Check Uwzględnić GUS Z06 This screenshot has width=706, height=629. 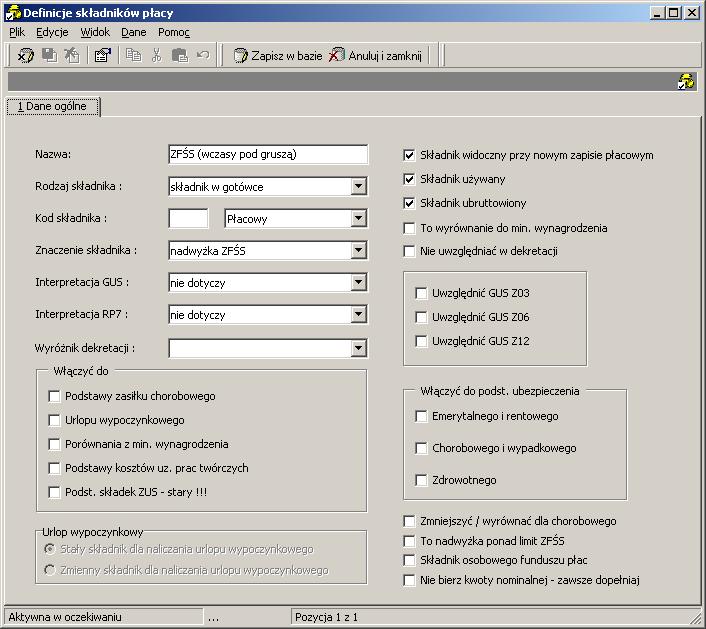421,317
